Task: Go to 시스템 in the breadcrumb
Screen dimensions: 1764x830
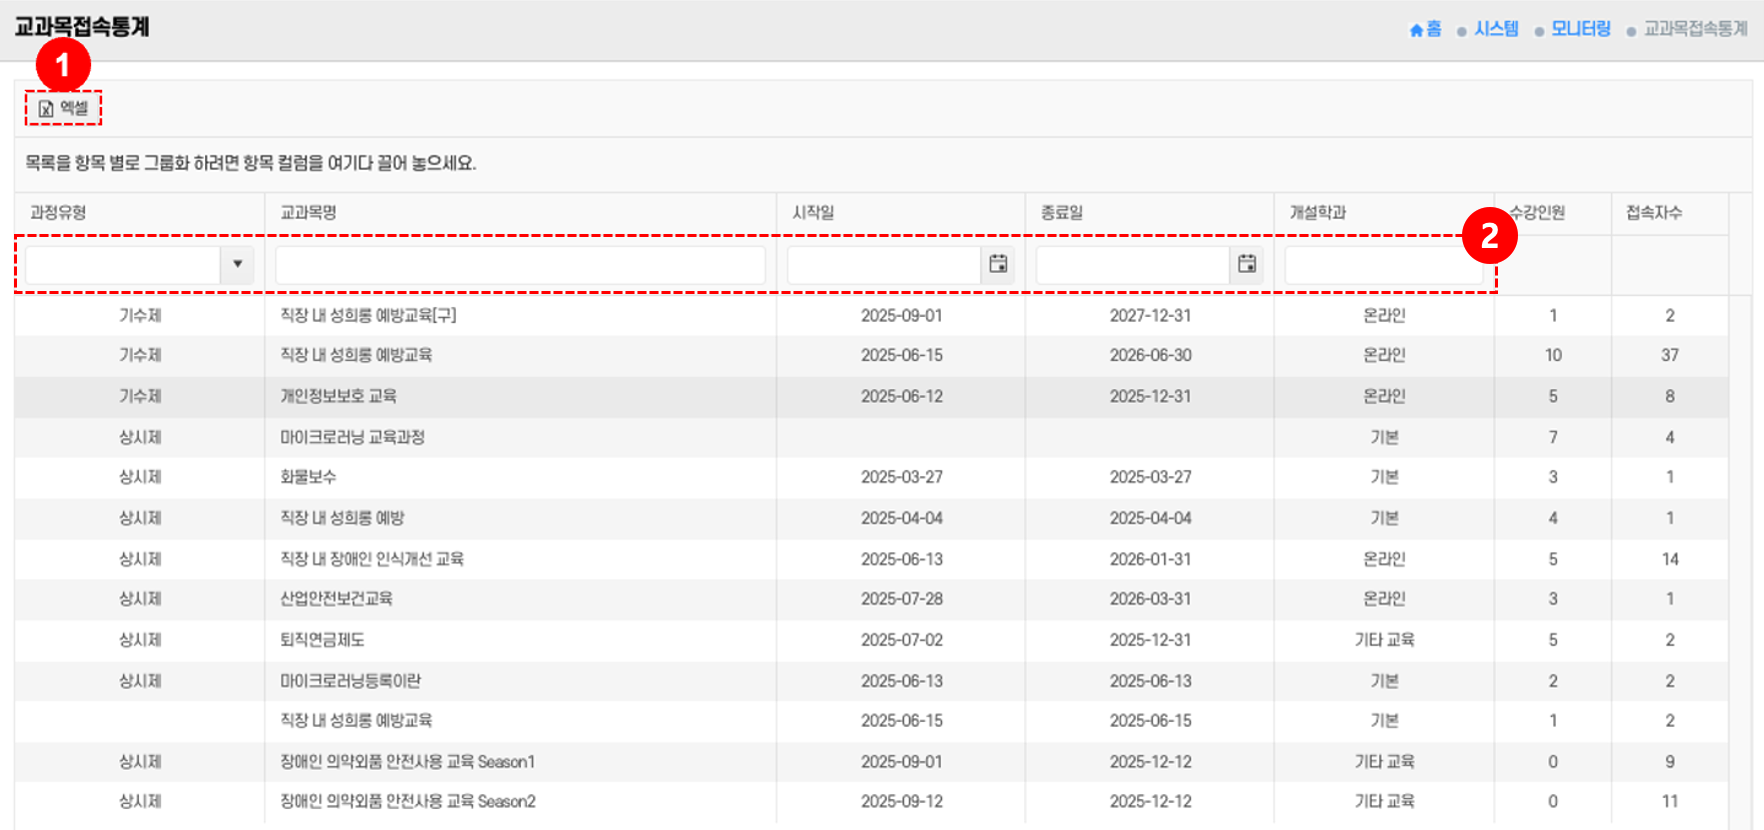Action: [x=1496, y=29]
